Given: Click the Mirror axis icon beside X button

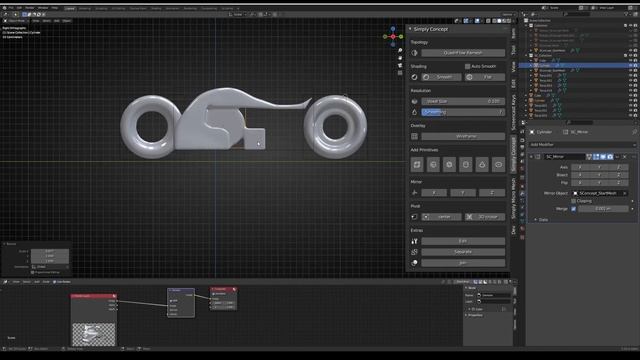Looking at the screenshot, I should pos(415,193).
